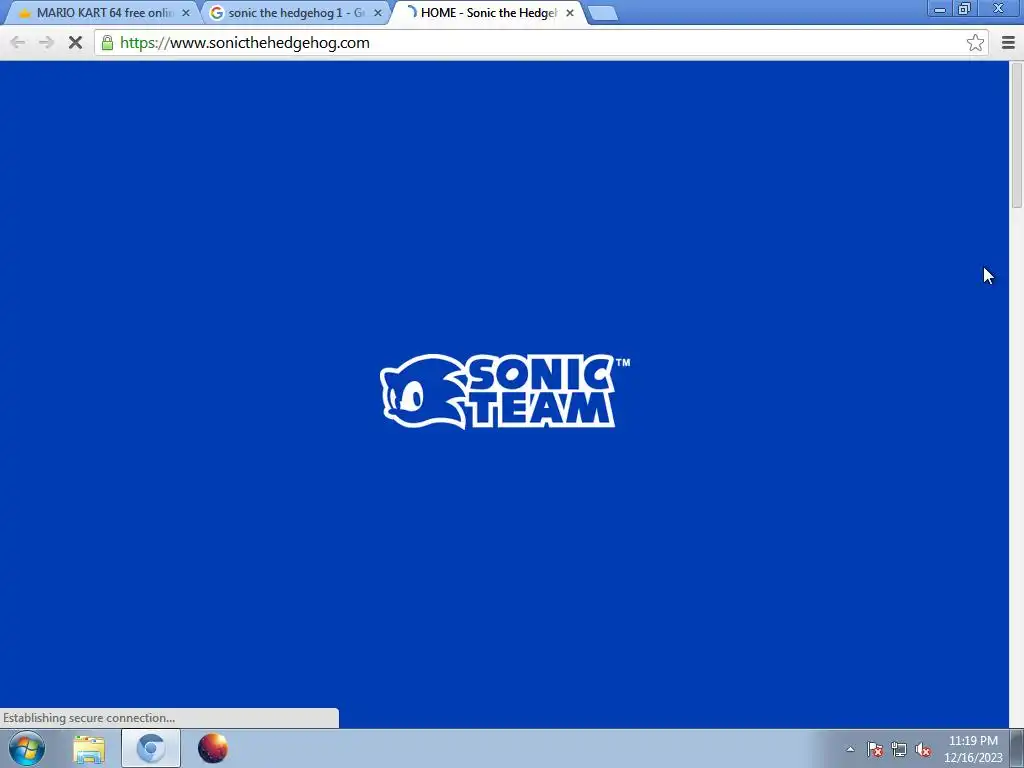This screenshot has height=768, width=1024.
Task: Bookmark this page with the star icon
Action: pos(975,43)
